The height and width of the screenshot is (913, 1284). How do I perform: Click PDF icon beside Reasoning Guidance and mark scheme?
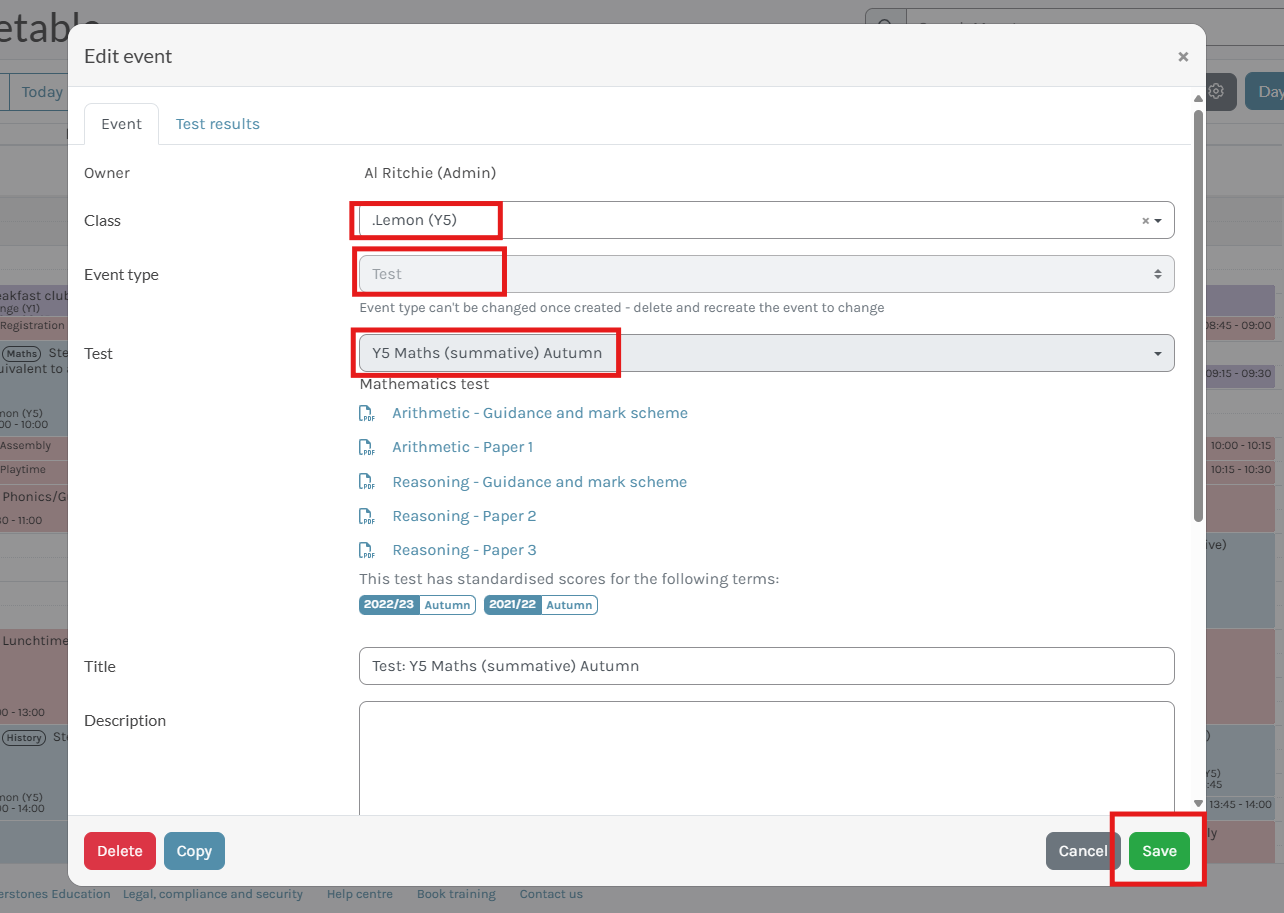(x=367, y=483)
